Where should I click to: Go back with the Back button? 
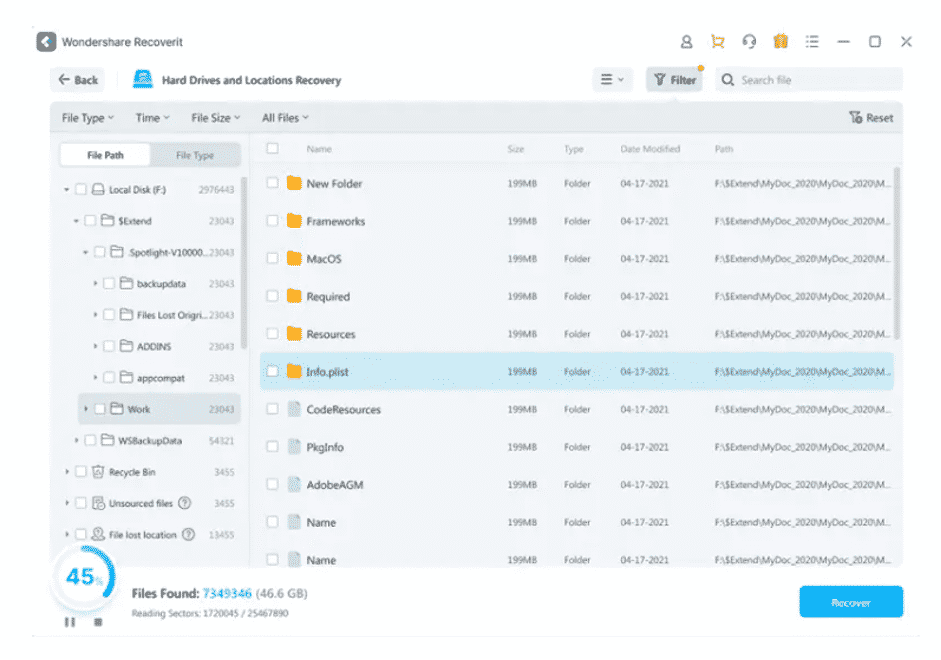point(78,80)
